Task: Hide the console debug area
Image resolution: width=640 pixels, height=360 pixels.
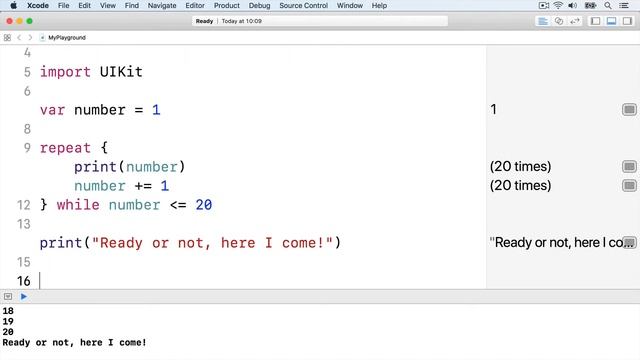Action: tap(8, 297)
